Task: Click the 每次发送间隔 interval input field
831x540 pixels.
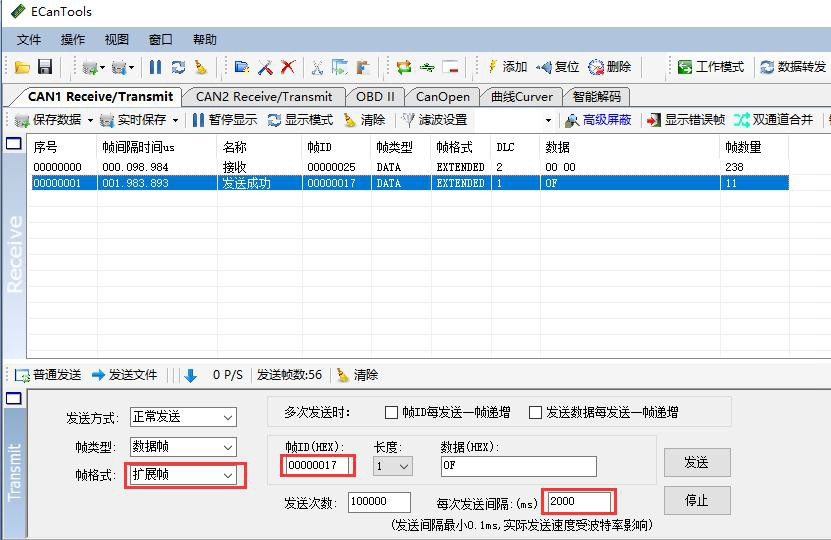Action: 578,501
